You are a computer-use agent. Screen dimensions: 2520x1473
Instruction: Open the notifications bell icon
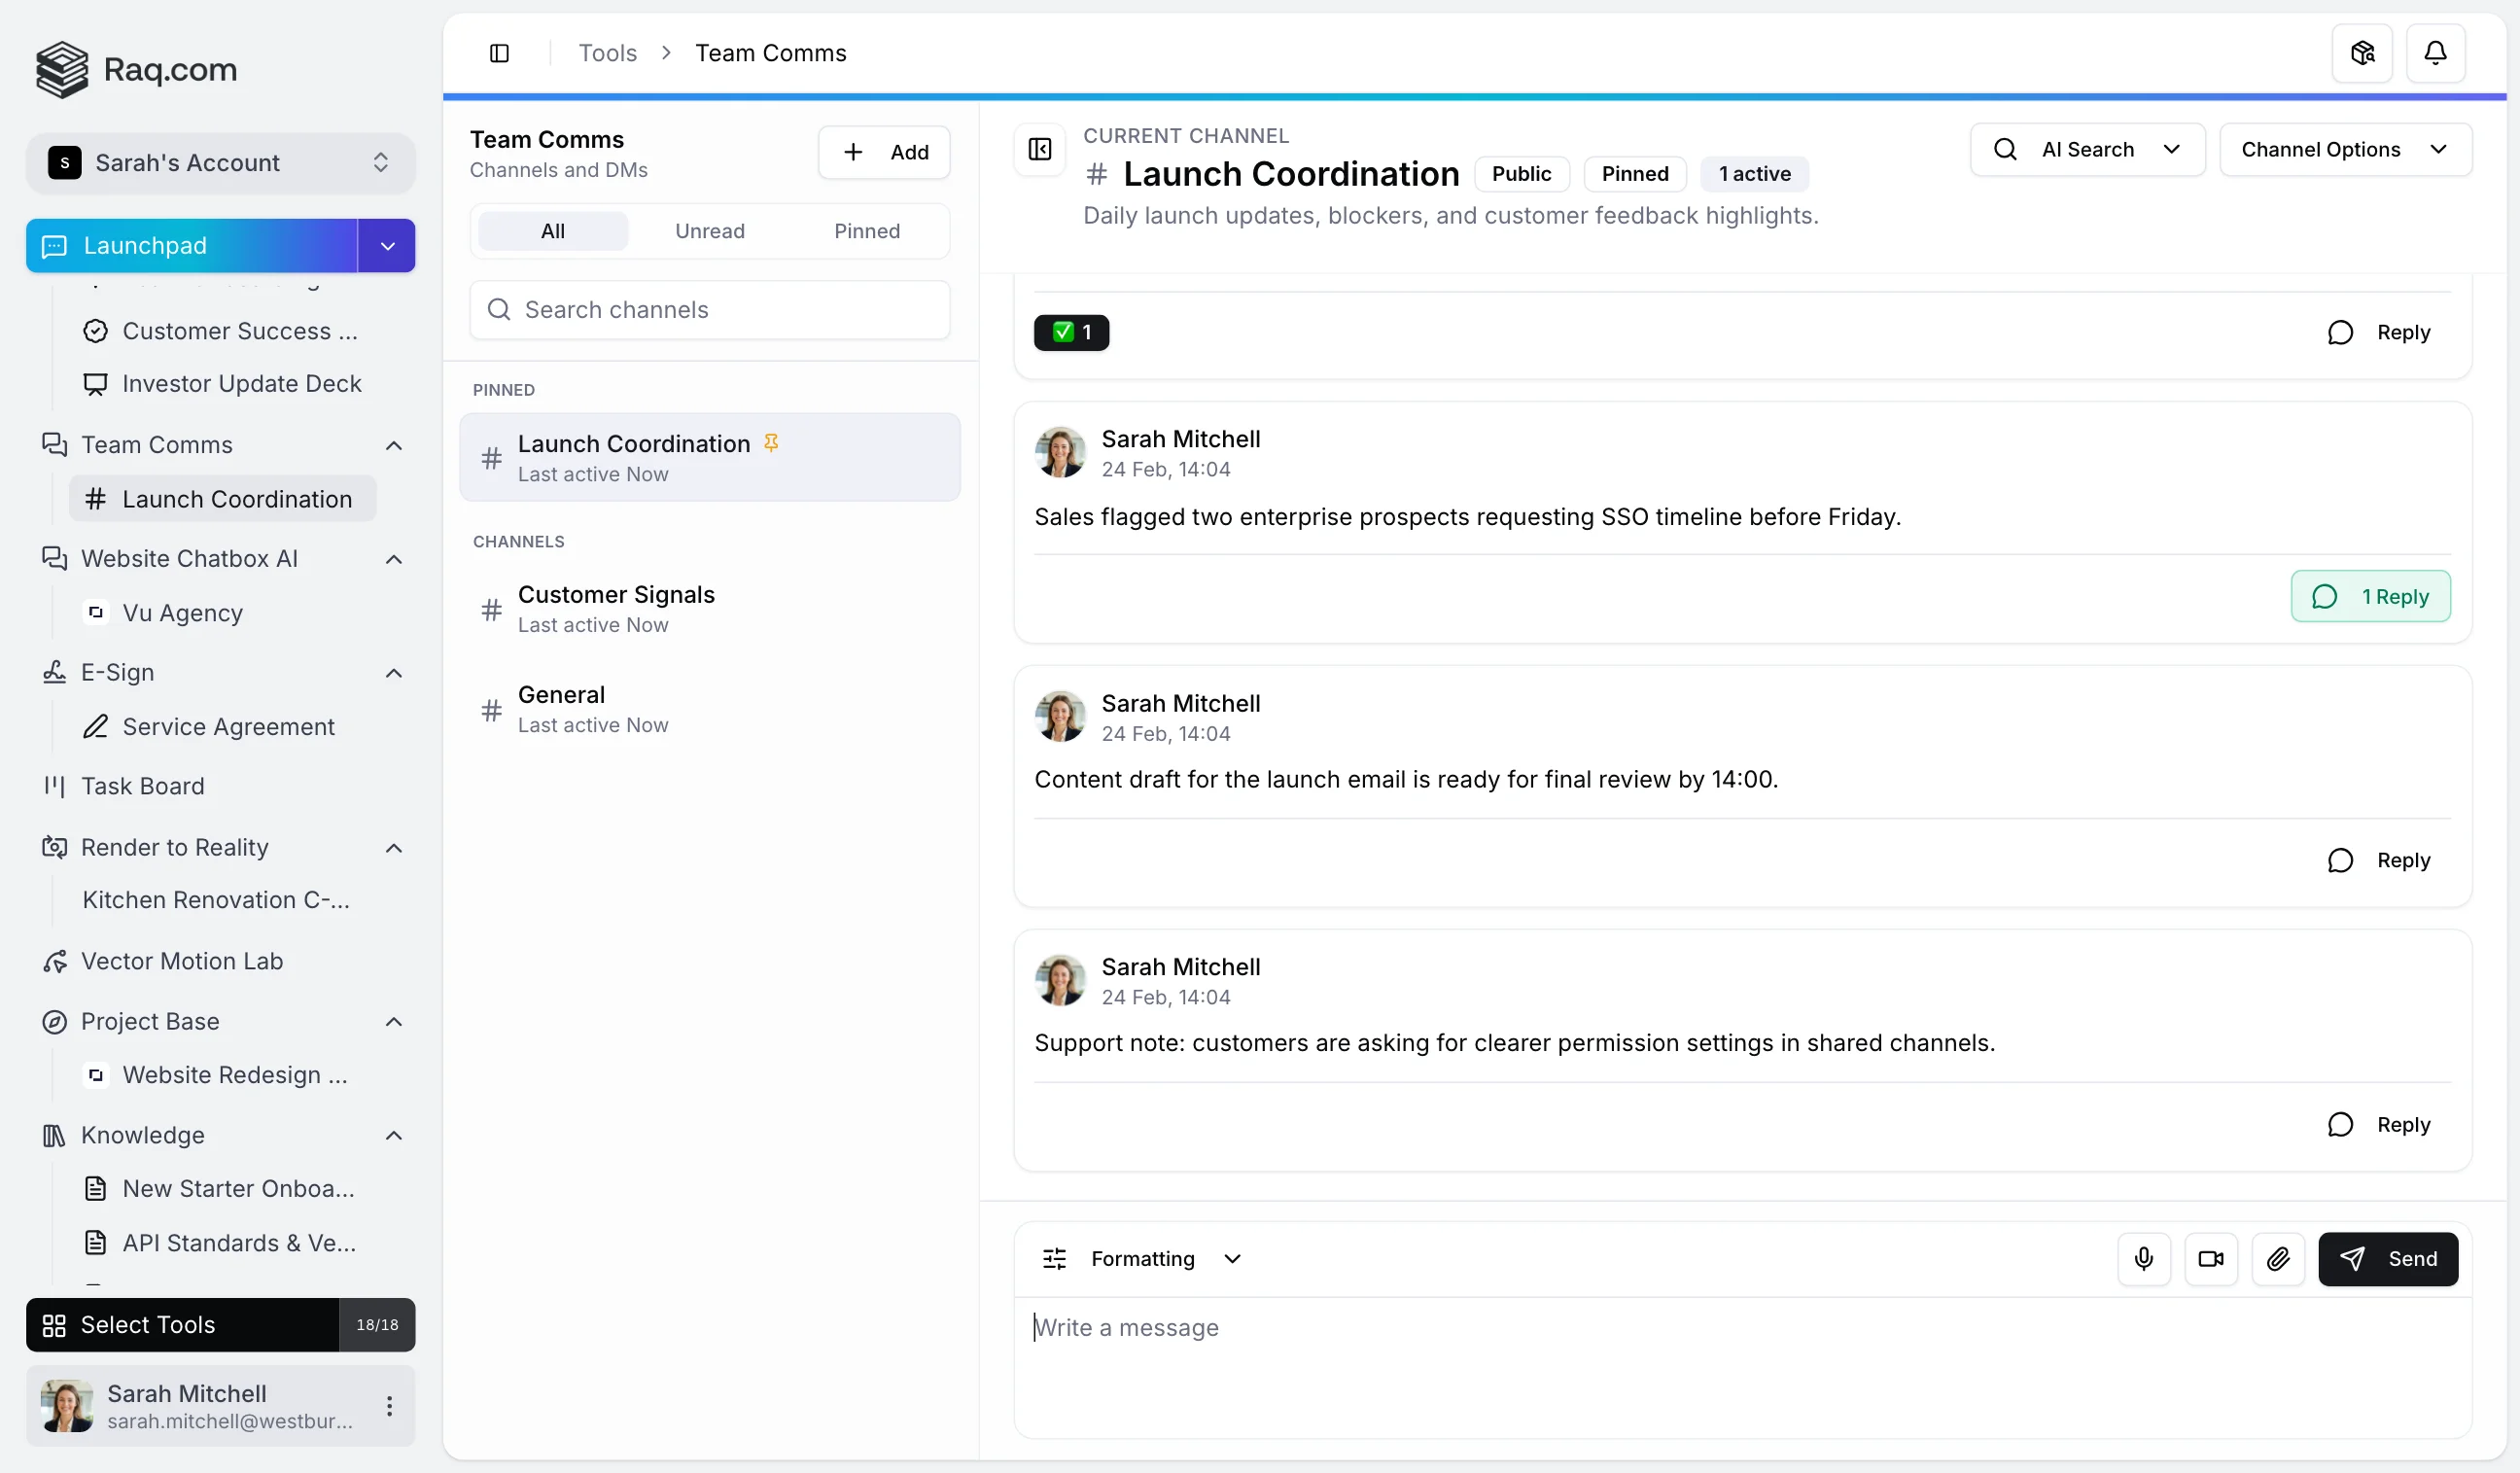2434,53
